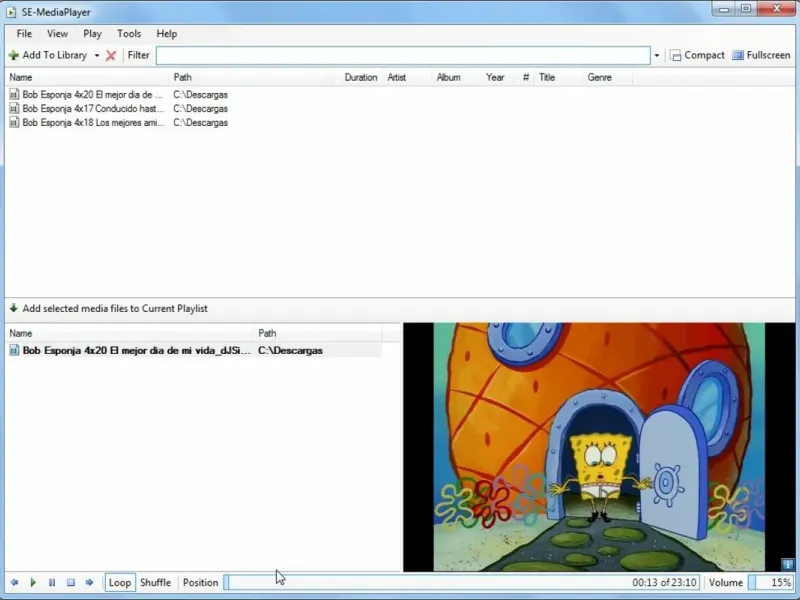The width and height of the screenshot is (800, 600).
Task: Toggle the Loop button
Action: pyautogui.click(x=120, y=582)
